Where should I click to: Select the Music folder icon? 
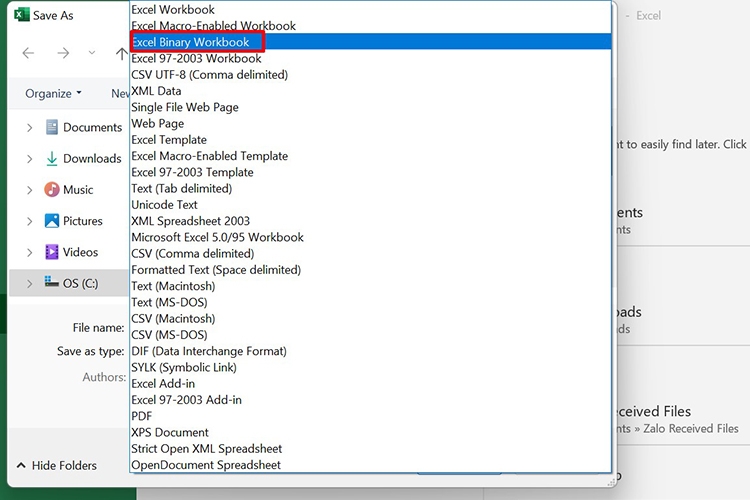click(52, 189)
